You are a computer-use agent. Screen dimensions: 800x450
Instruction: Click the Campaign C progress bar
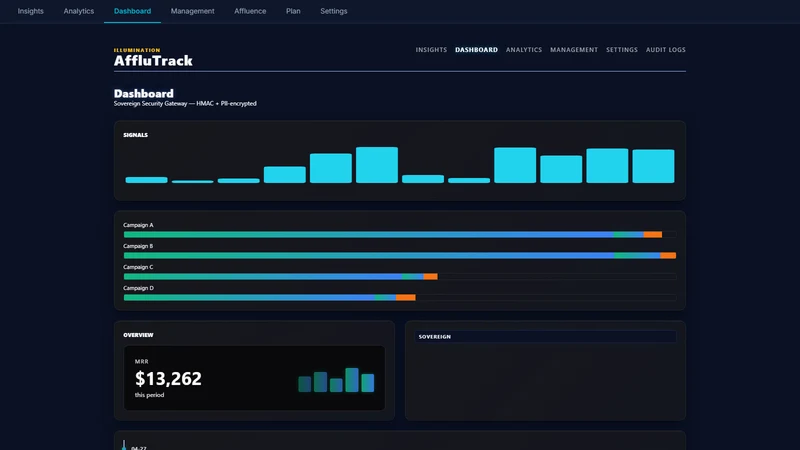pos(400,277)
